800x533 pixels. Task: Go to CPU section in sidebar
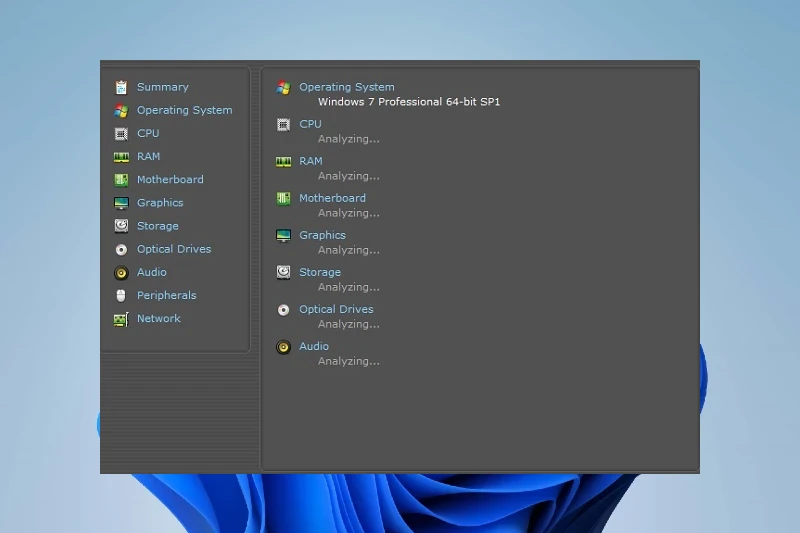[148, 133]
